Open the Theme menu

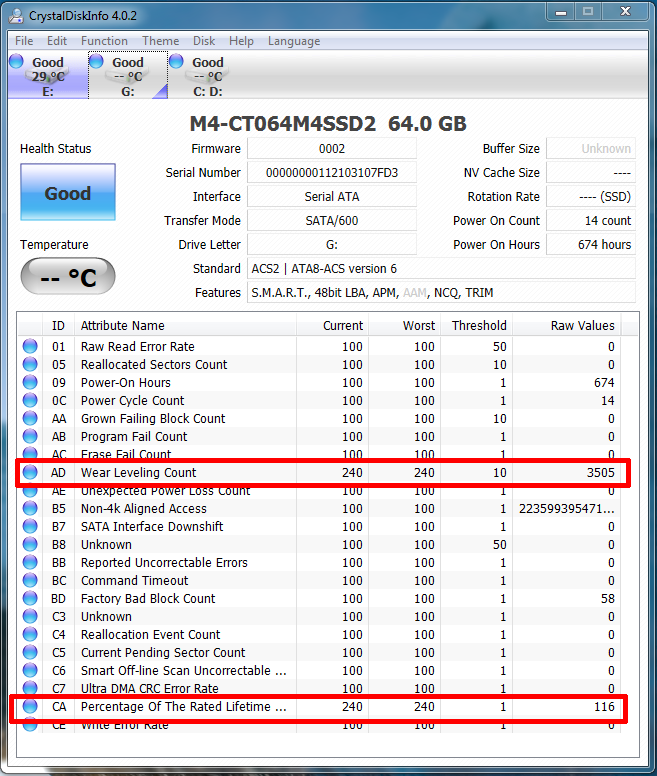[161, 41]
